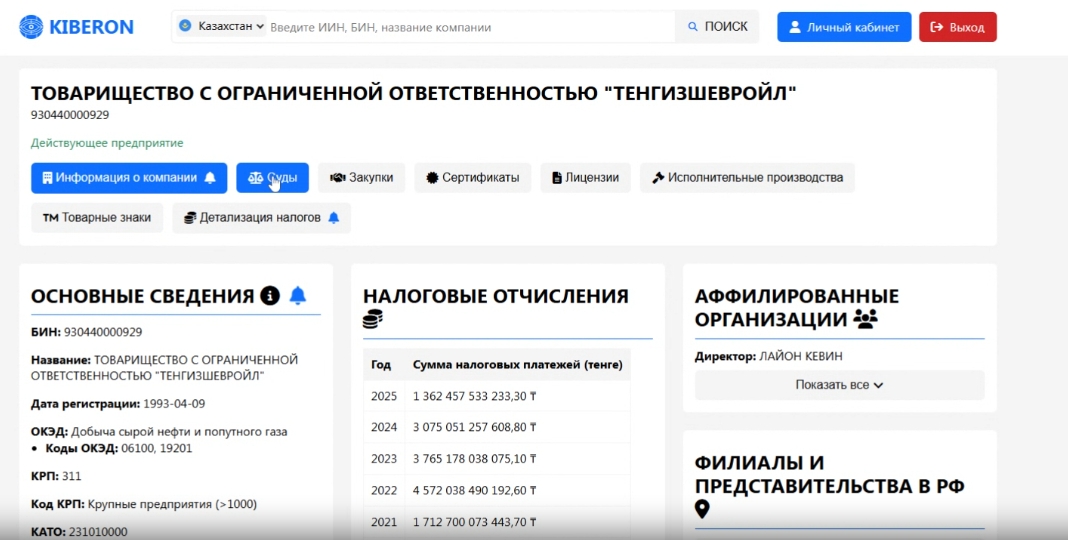Click the building icon on Информация о компании

pyautogui.click(x=47, y=178)
